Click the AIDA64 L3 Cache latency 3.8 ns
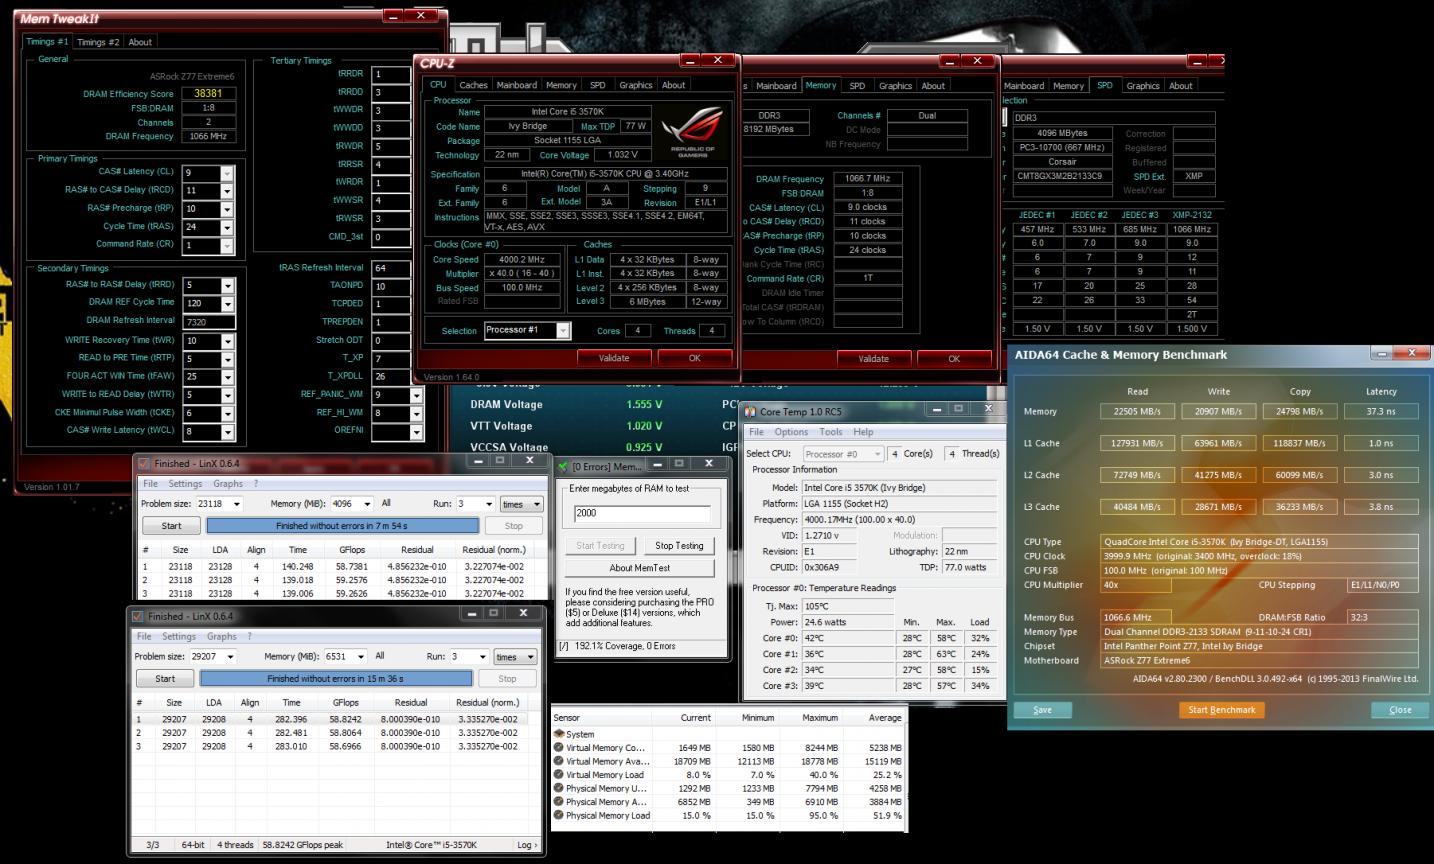 pos(1381,507)
